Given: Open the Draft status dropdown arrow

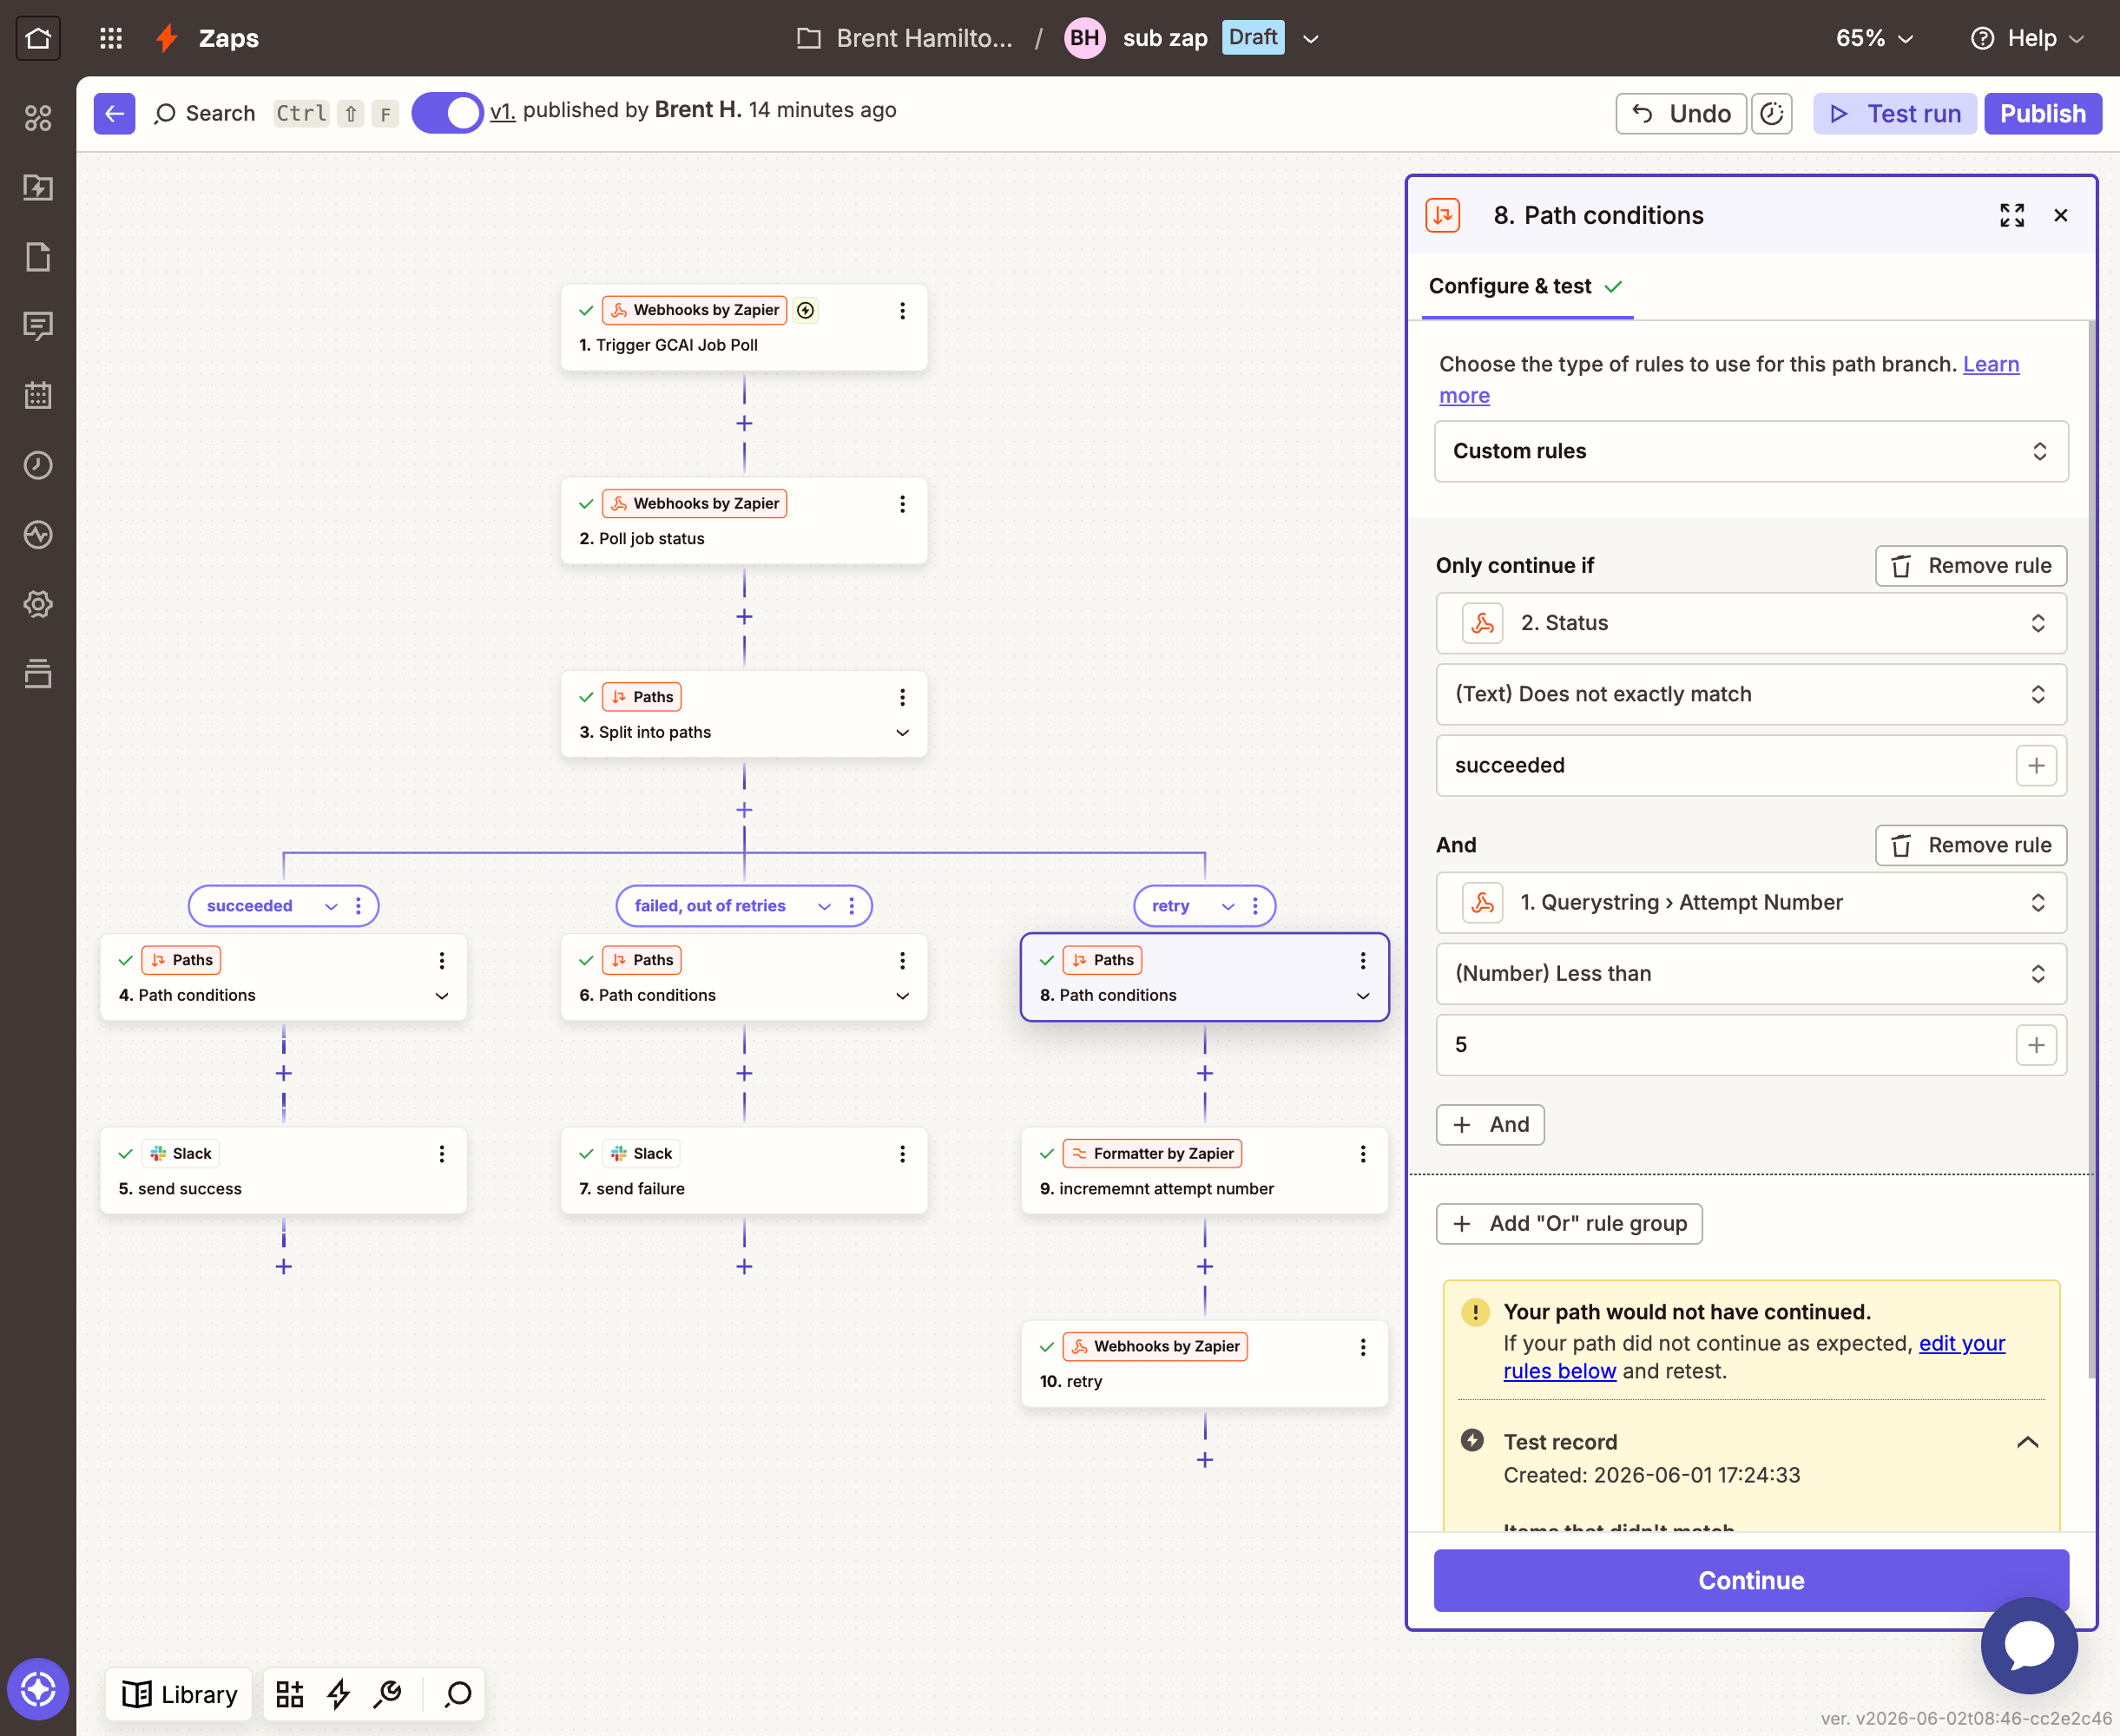Looking at the screenshot, I should 1310,39.
